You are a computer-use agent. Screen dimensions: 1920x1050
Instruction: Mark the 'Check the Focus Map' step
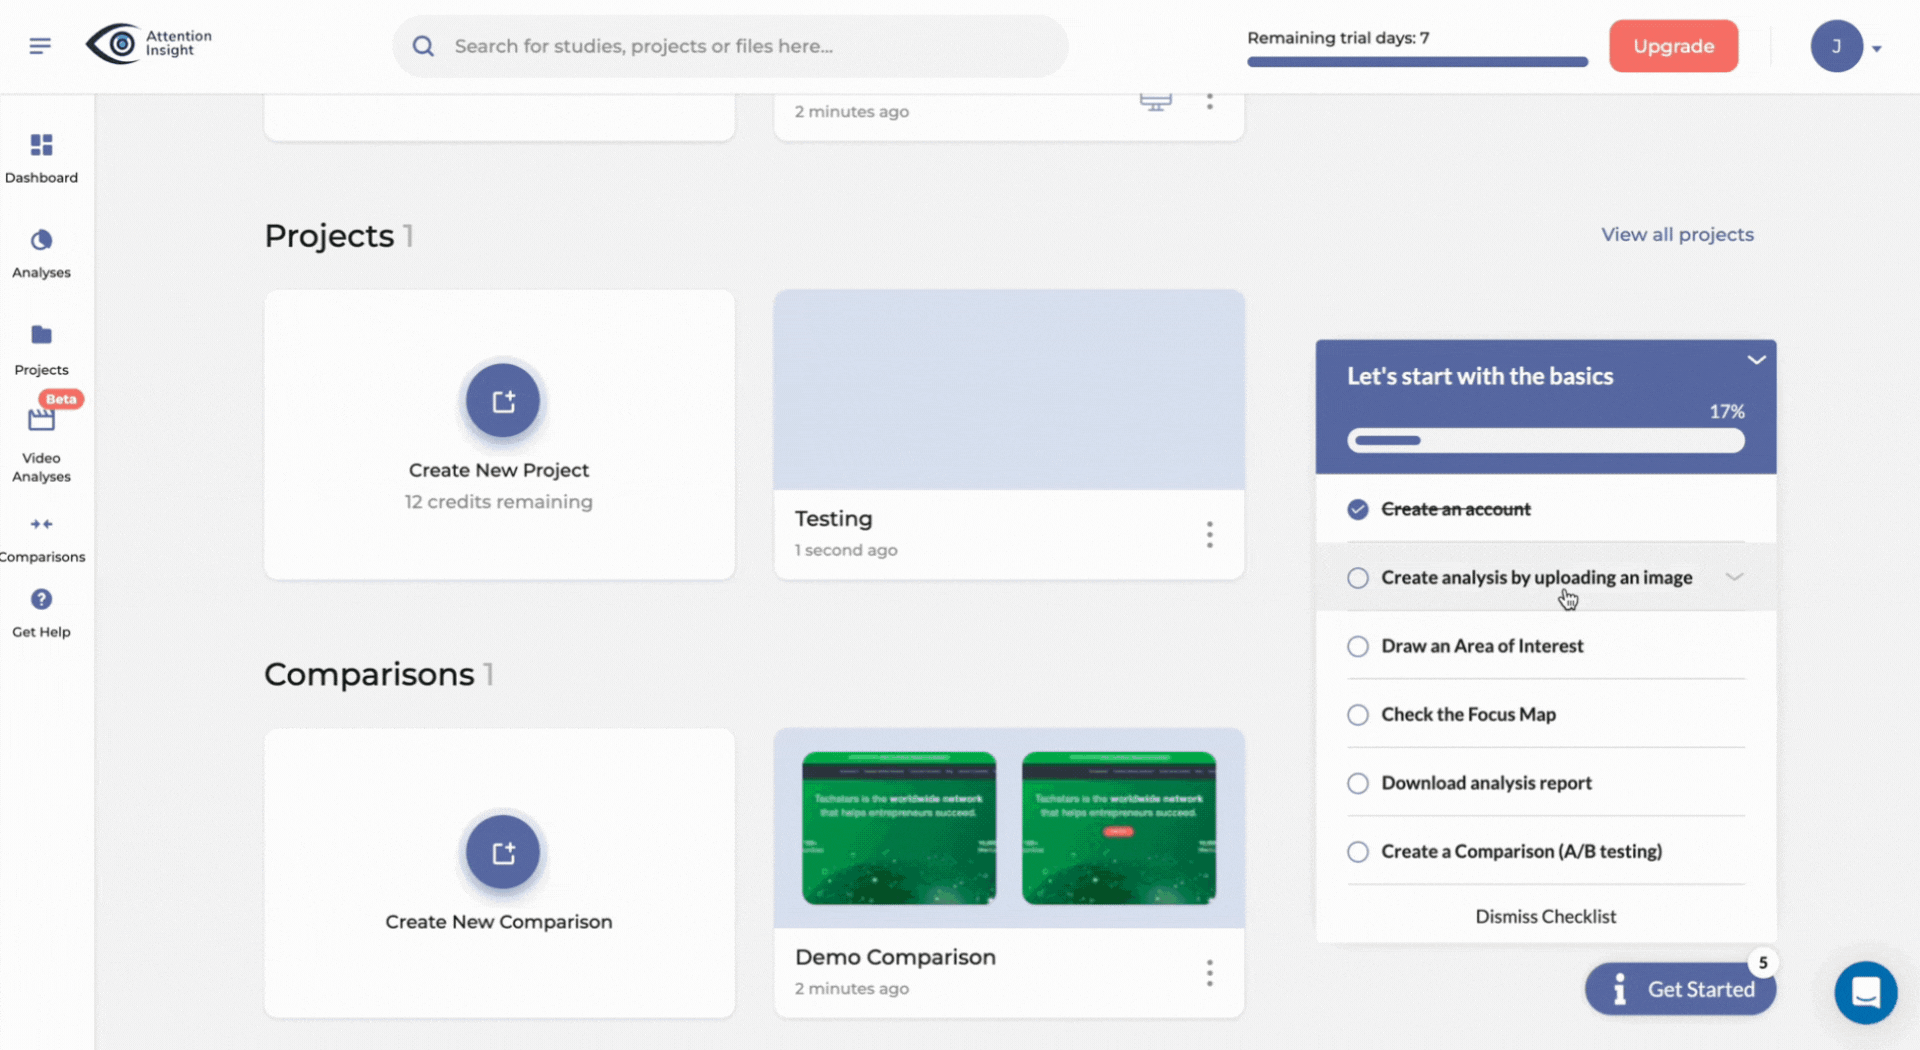tap(1358, 714)
